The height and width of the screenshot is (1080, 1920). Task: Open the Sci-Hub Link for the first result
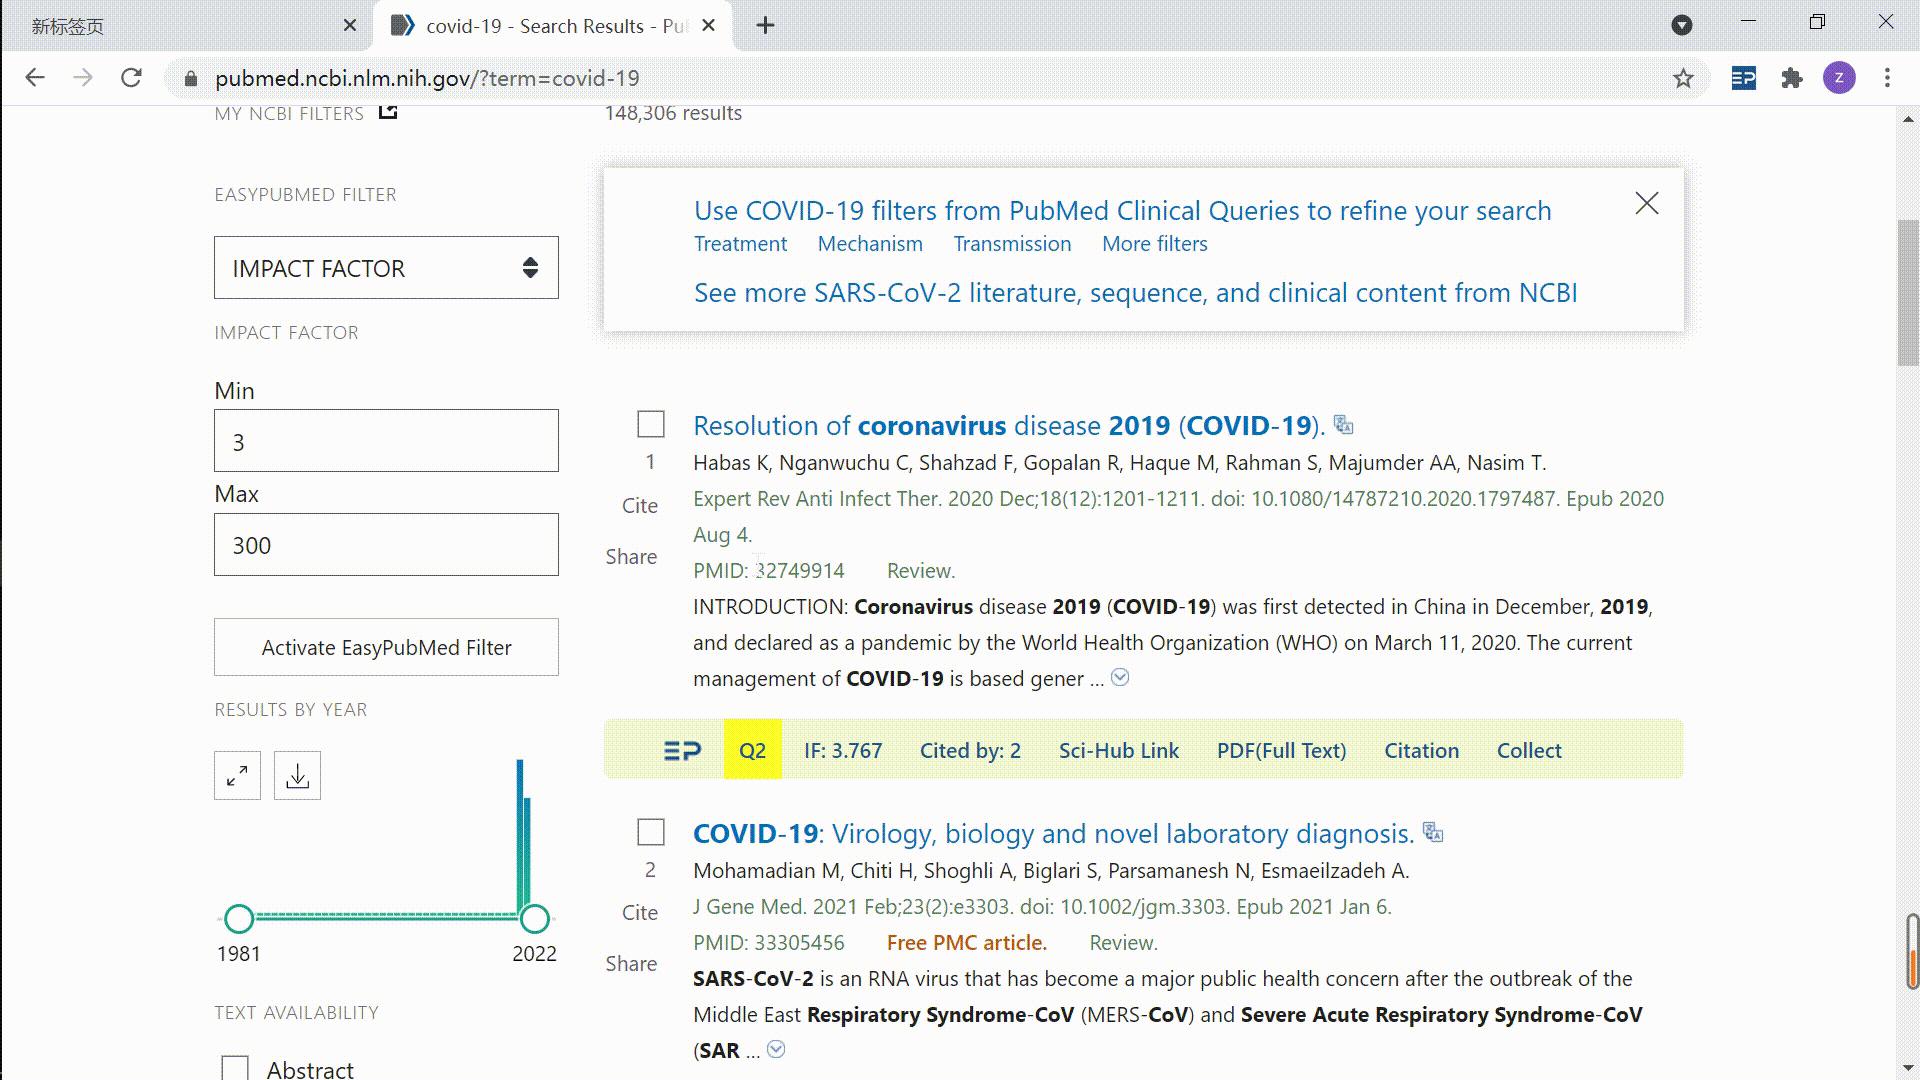coord(1118,750)
